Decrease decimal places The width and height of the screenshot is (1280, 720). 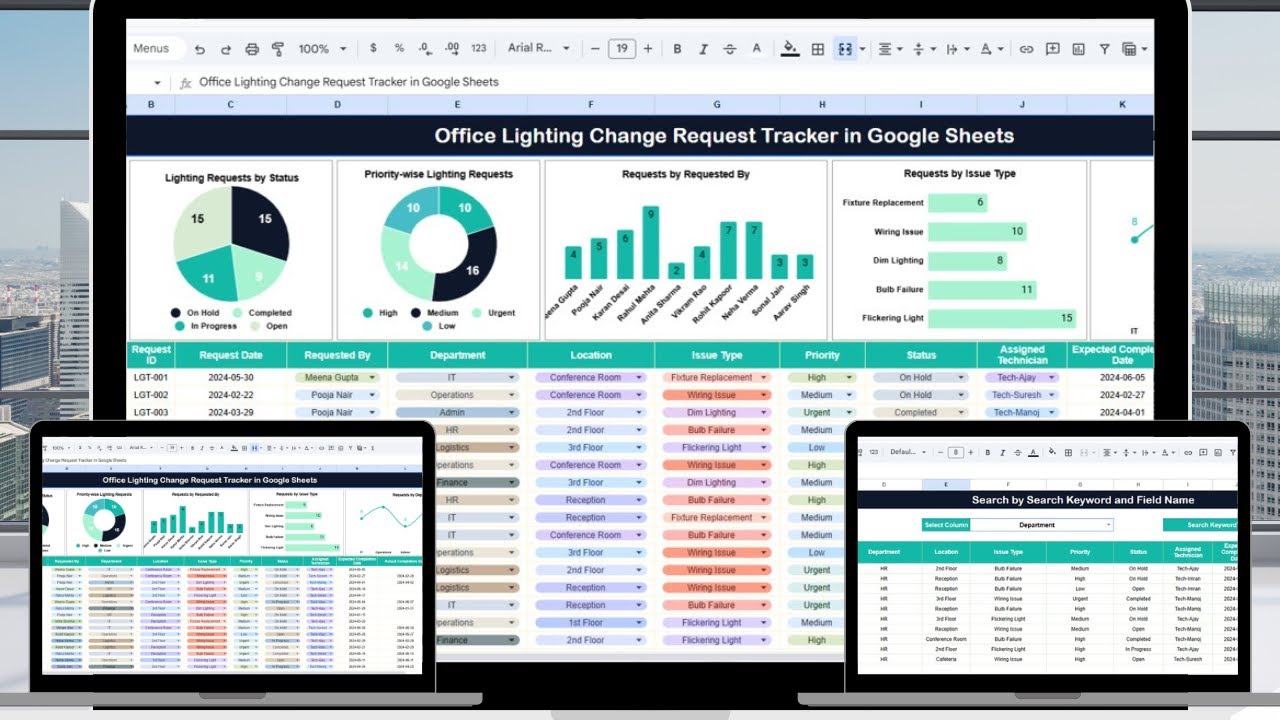coord(426,48)
